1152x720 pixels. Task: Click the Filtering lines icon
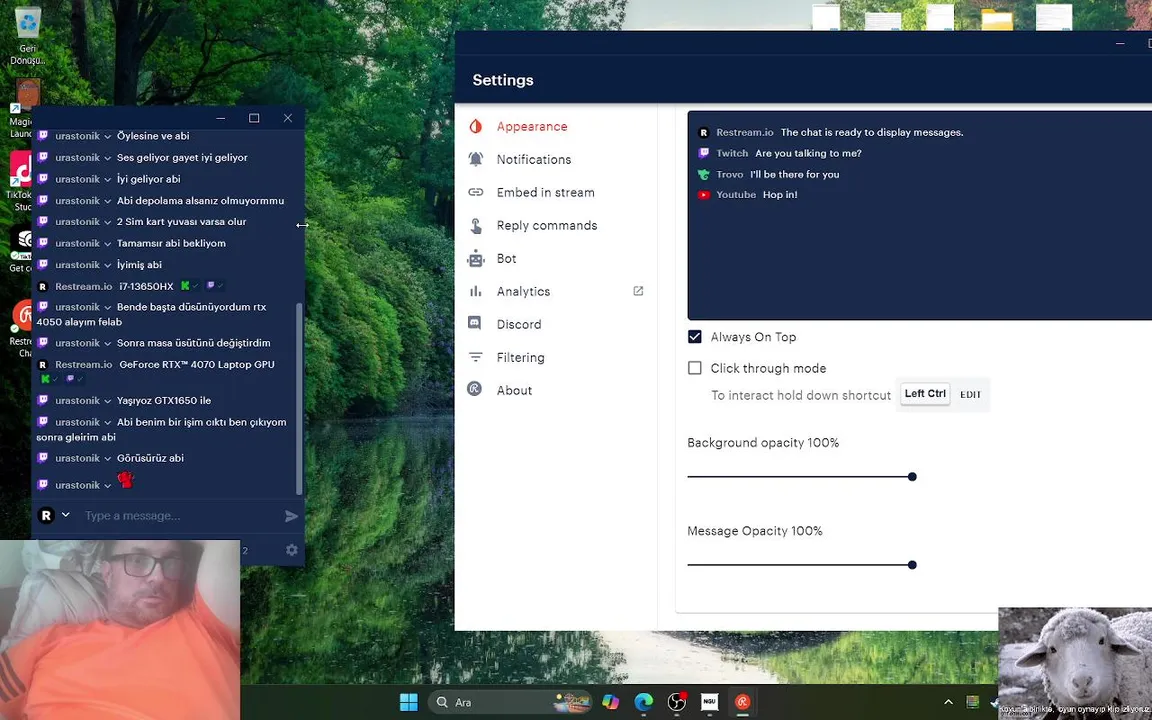tap(475, 357)
